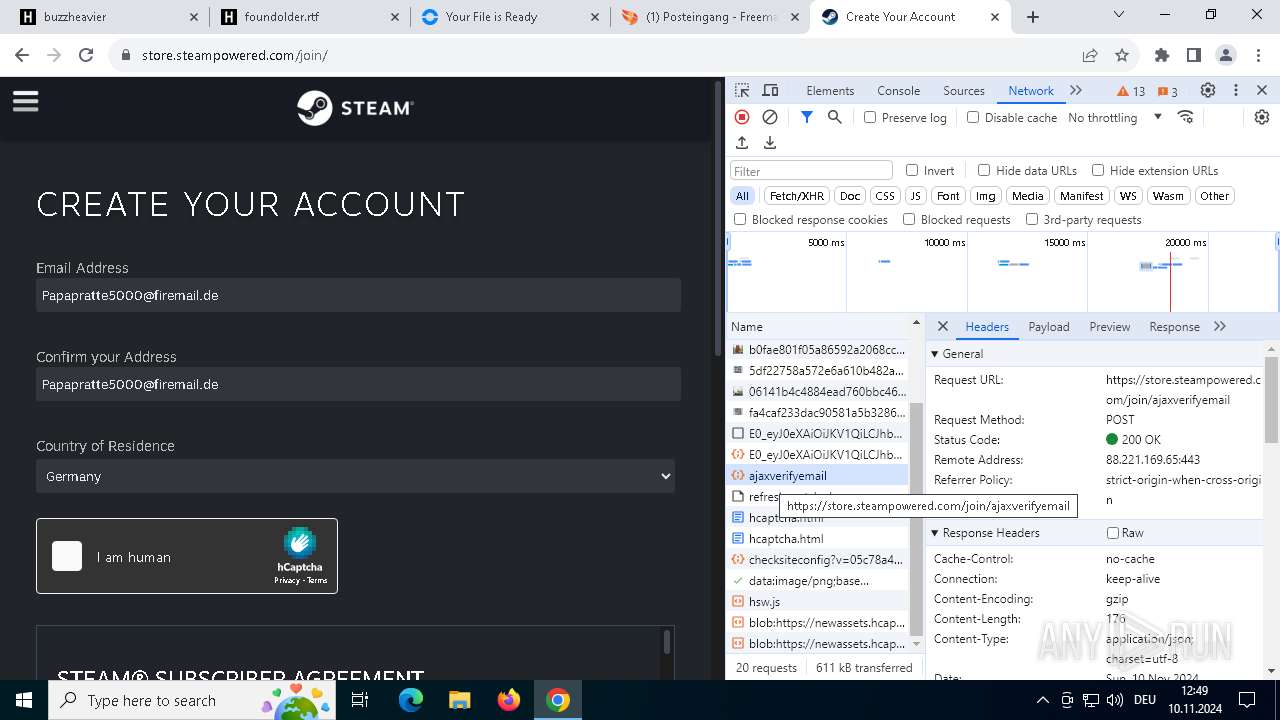
Task: Enable Preserve log checkbox
Action: (x=870, y=117)
